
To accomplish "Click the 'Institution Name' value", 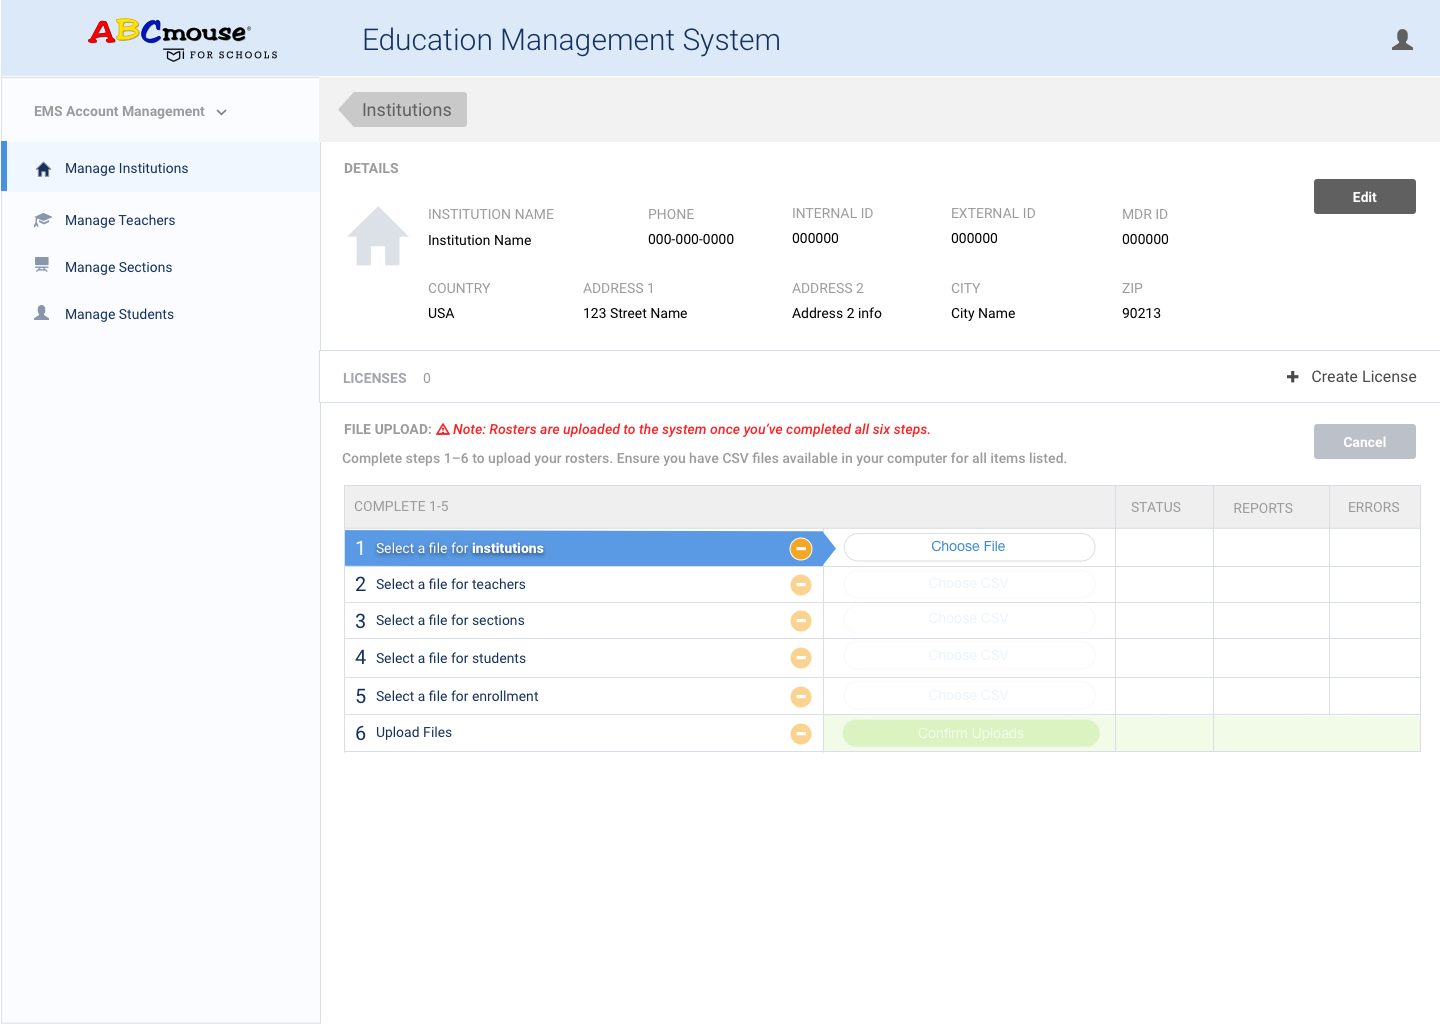I will coord(480,240).
